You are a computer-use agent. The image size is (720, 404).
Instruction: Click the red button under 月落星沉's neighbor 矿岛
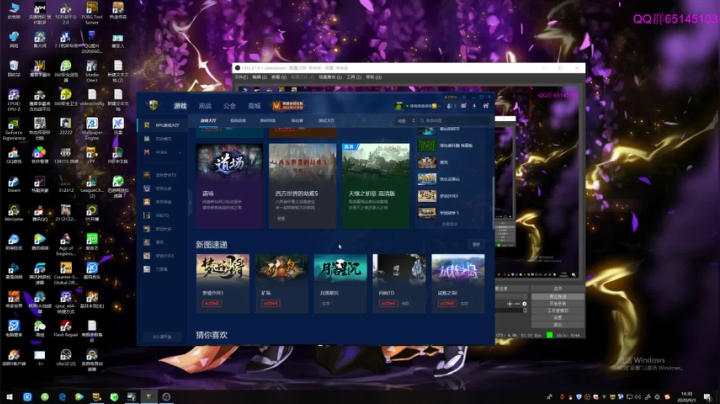pyautogui.click(x=271, y=303)
